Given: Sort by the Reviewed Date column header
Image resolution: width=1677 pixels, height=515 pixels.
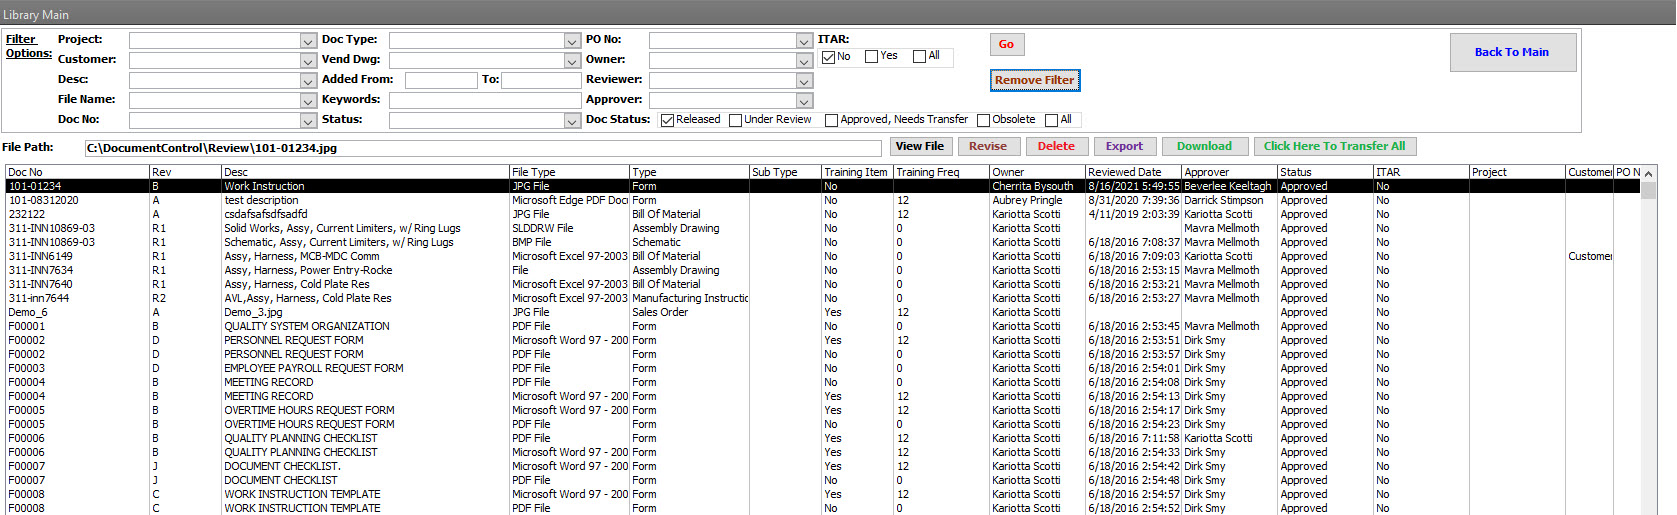Looking at the screenshot, I should 1133,172.
